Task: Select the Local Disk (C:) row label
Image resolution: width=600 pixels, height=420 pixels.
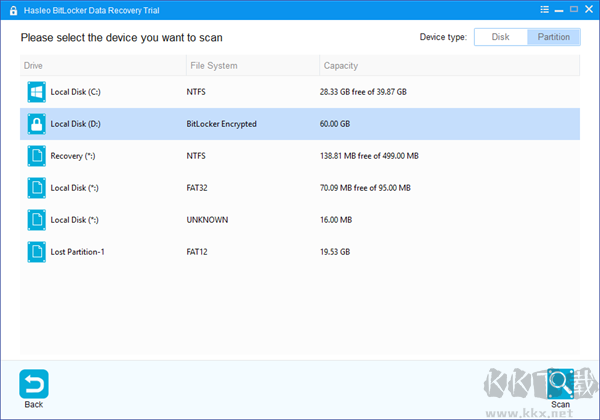Action: pos(75,92)
